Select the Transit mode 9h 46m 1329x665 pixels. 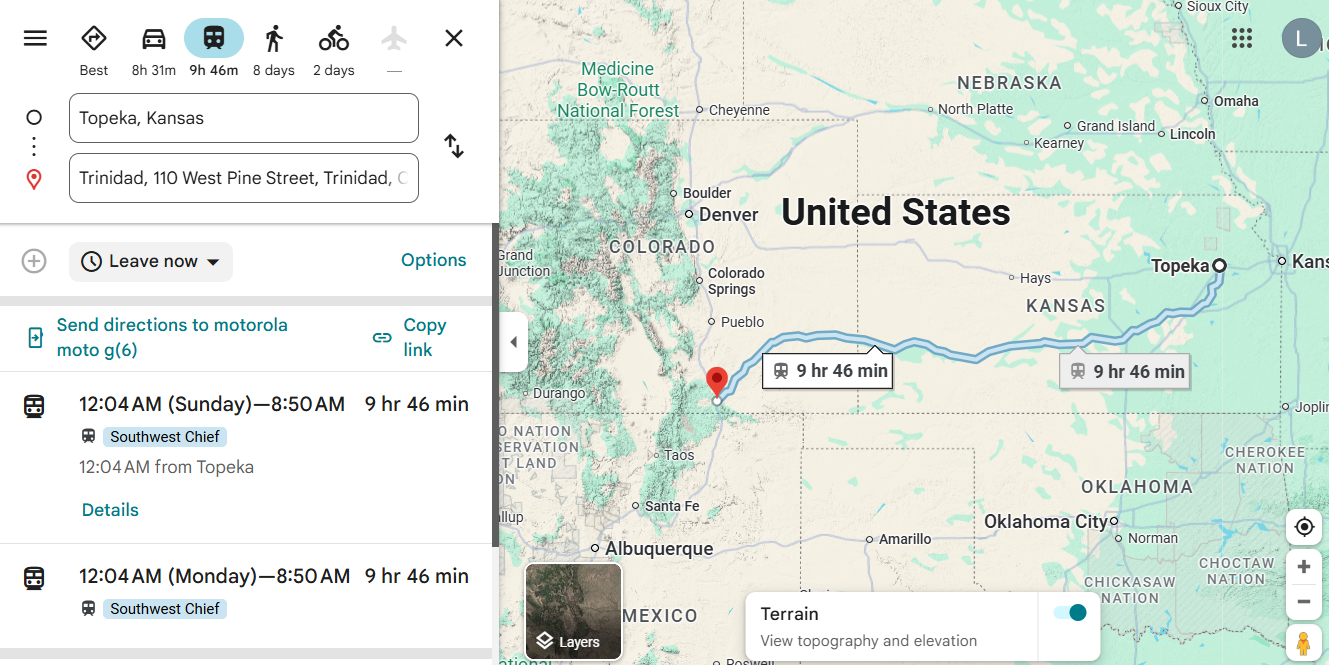(214, 50)
